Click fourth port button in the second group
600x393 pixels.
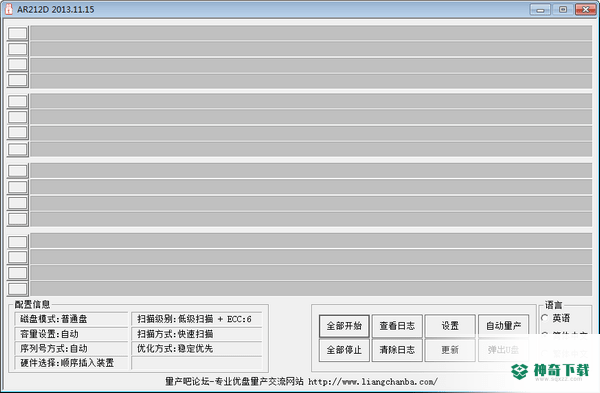coord(18,149)
